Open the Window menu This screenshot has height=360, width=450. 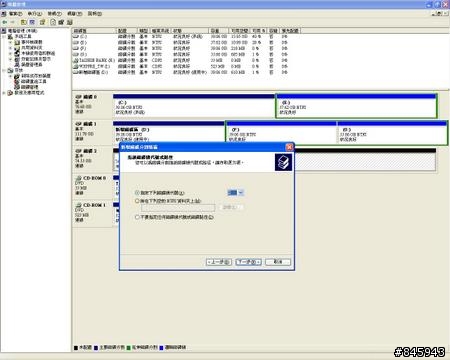(75, 14)
